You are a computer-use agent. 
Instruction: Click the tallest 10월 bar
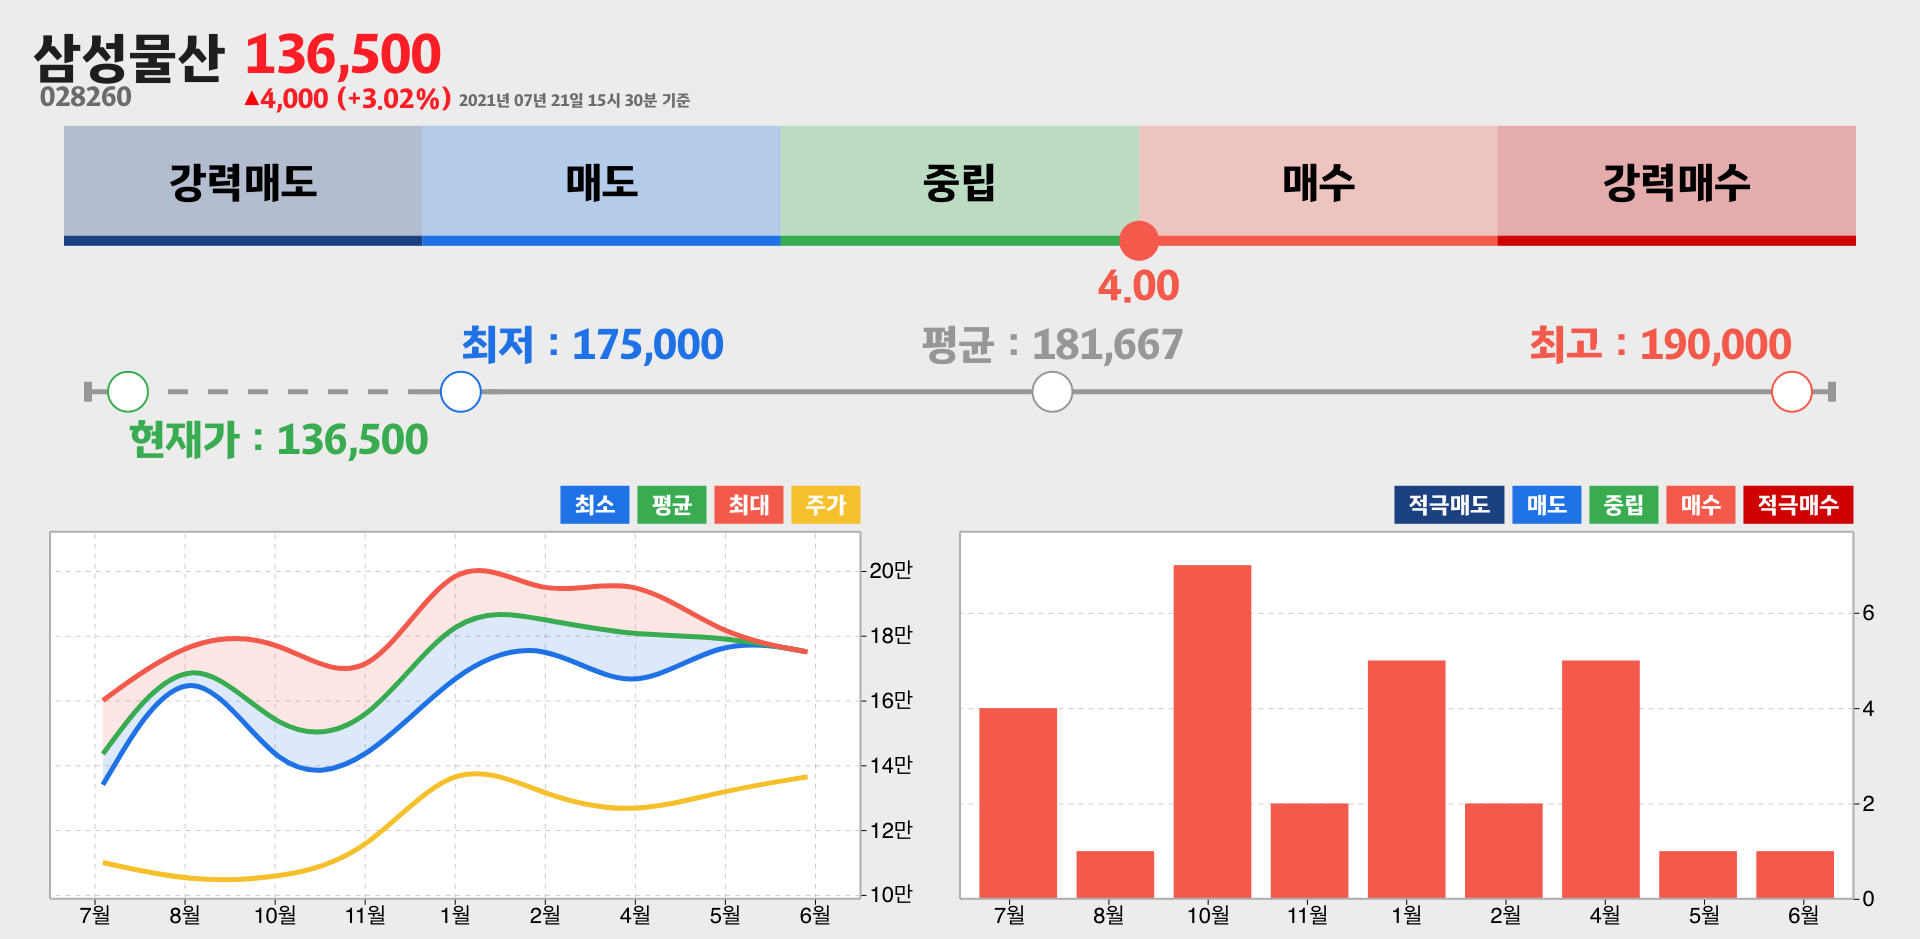point(1212,731)
